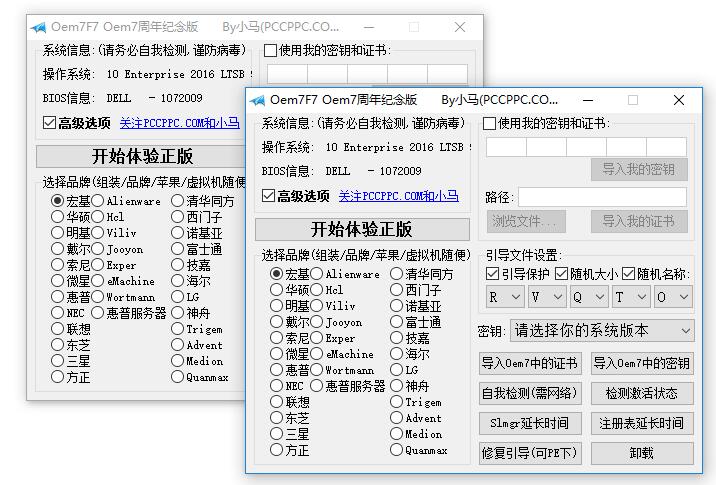Click 开始体验正版 button in the front window
The image size is (716, 485).
[x=361, y=229]
